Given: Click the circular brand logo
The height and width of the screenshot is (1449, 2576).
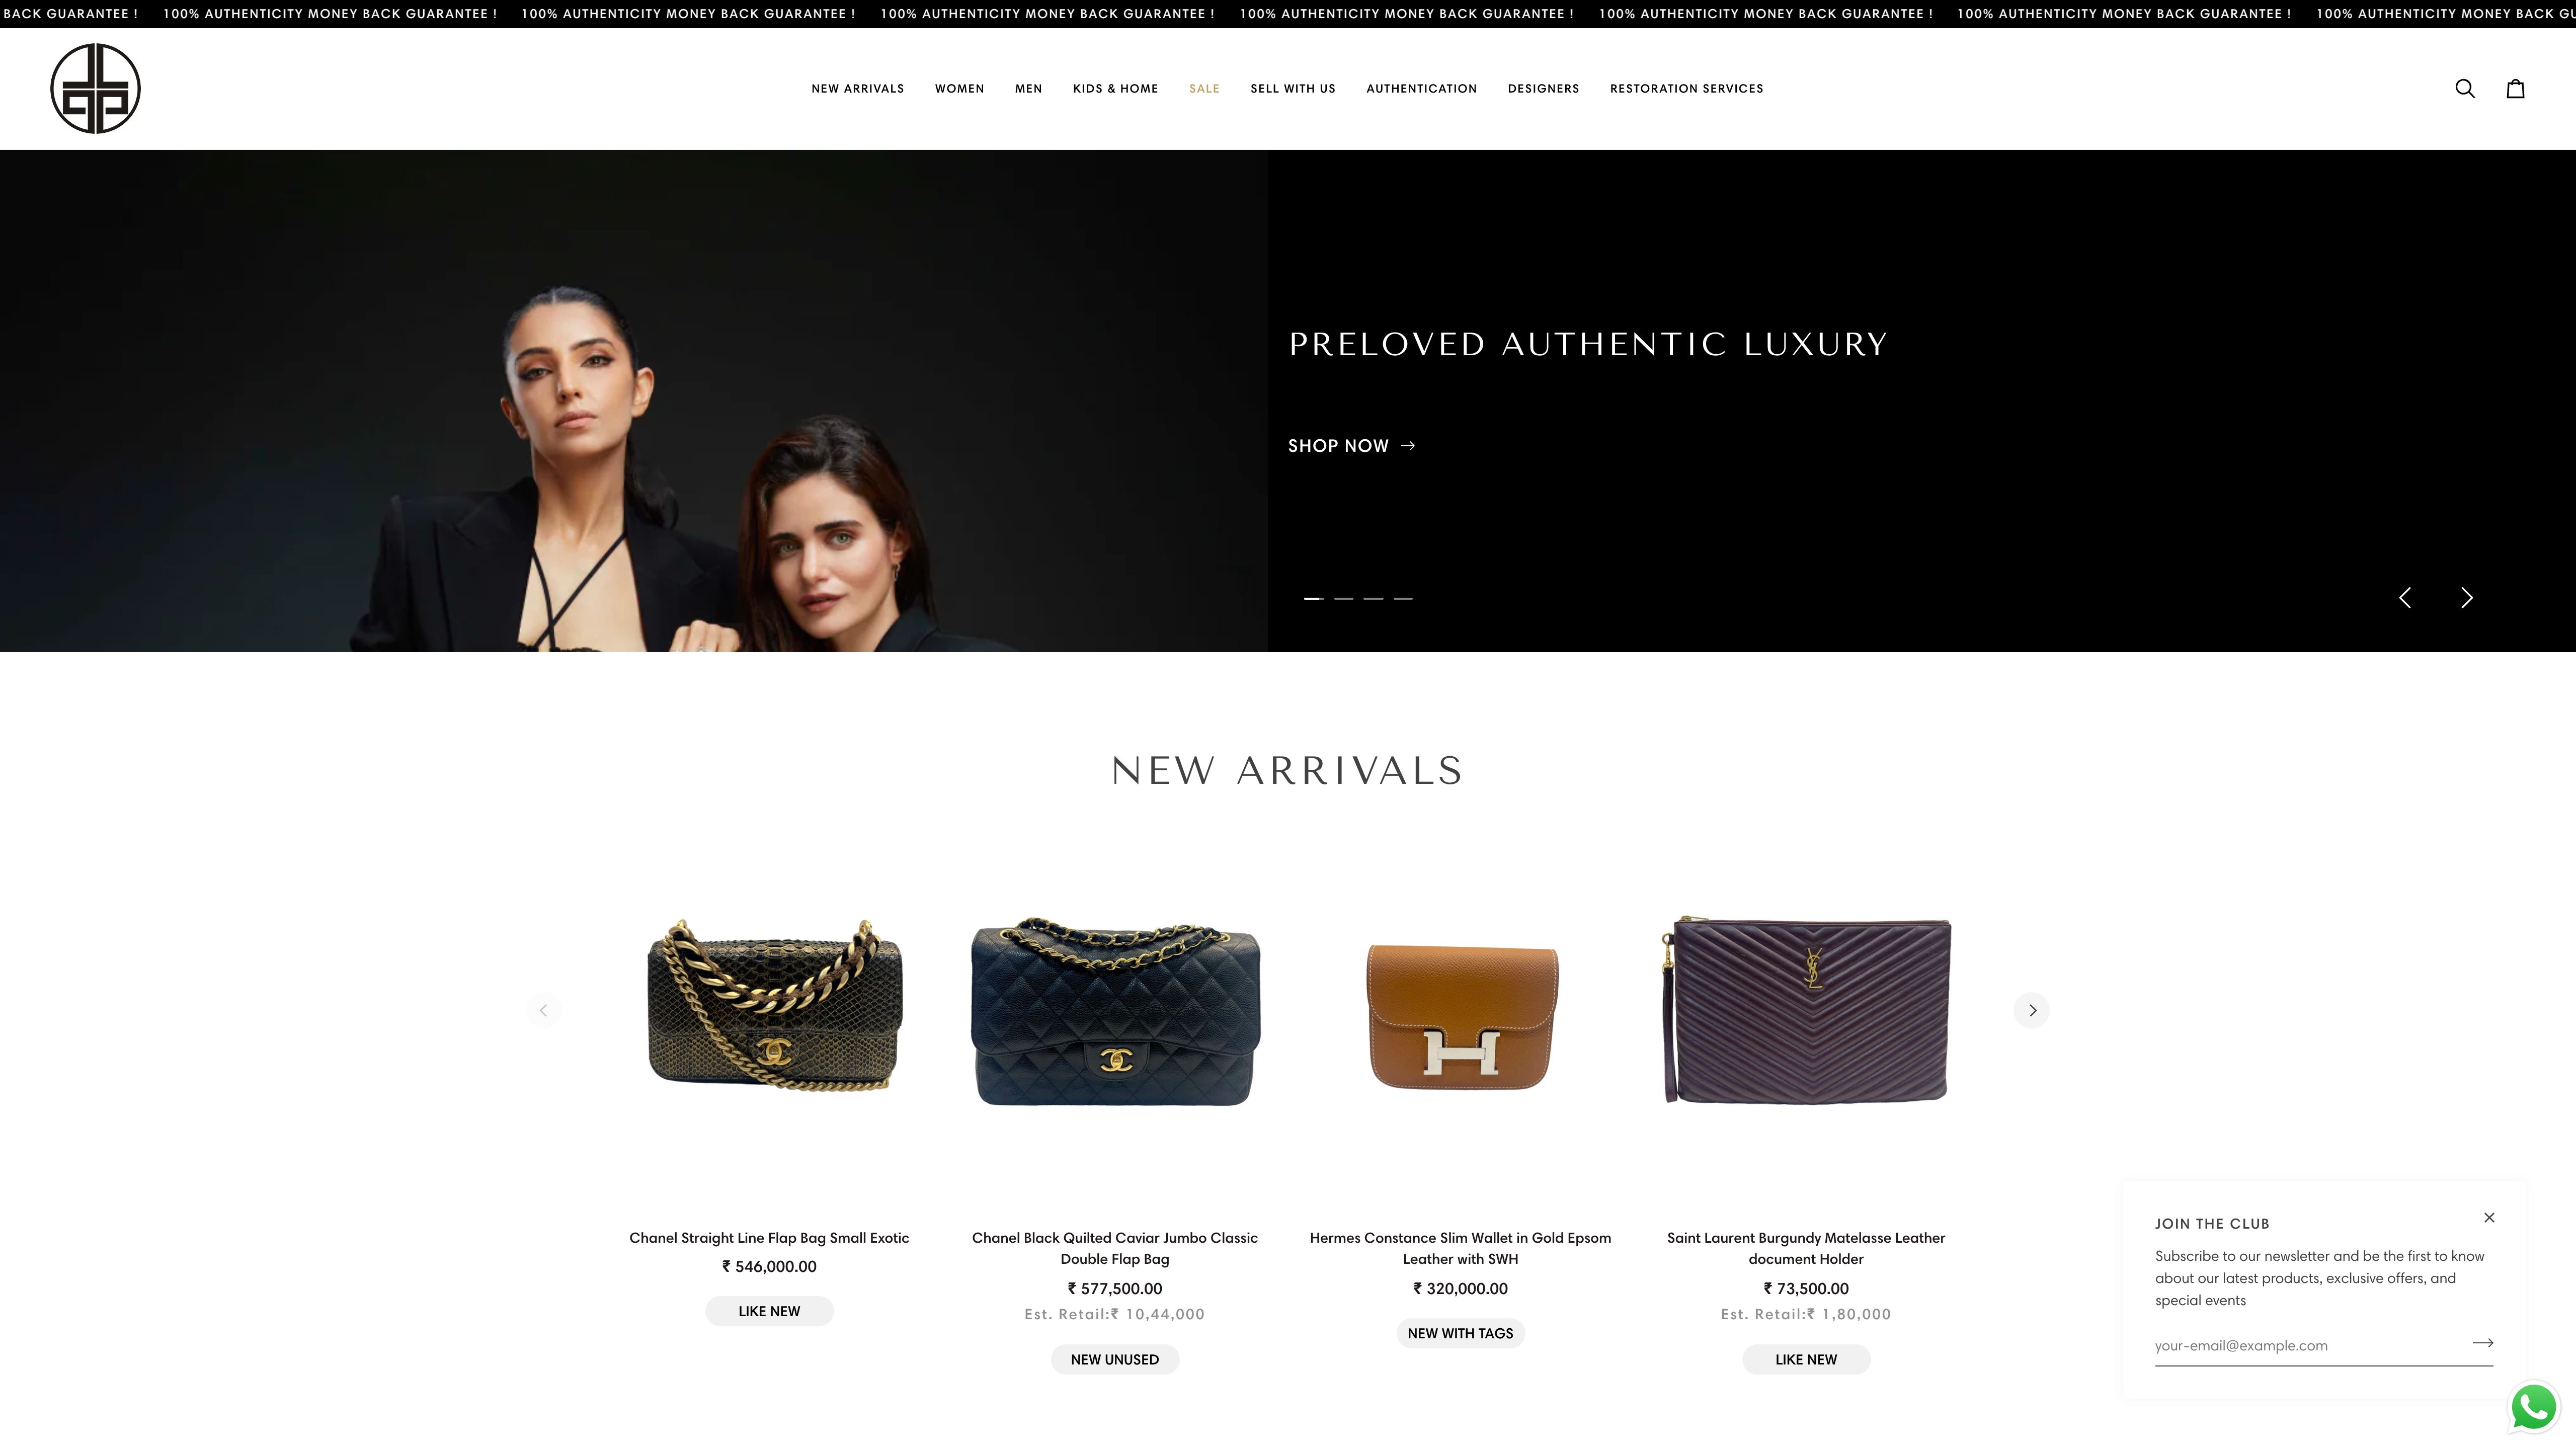Looking at the screenshot, I should pos(95,89).
